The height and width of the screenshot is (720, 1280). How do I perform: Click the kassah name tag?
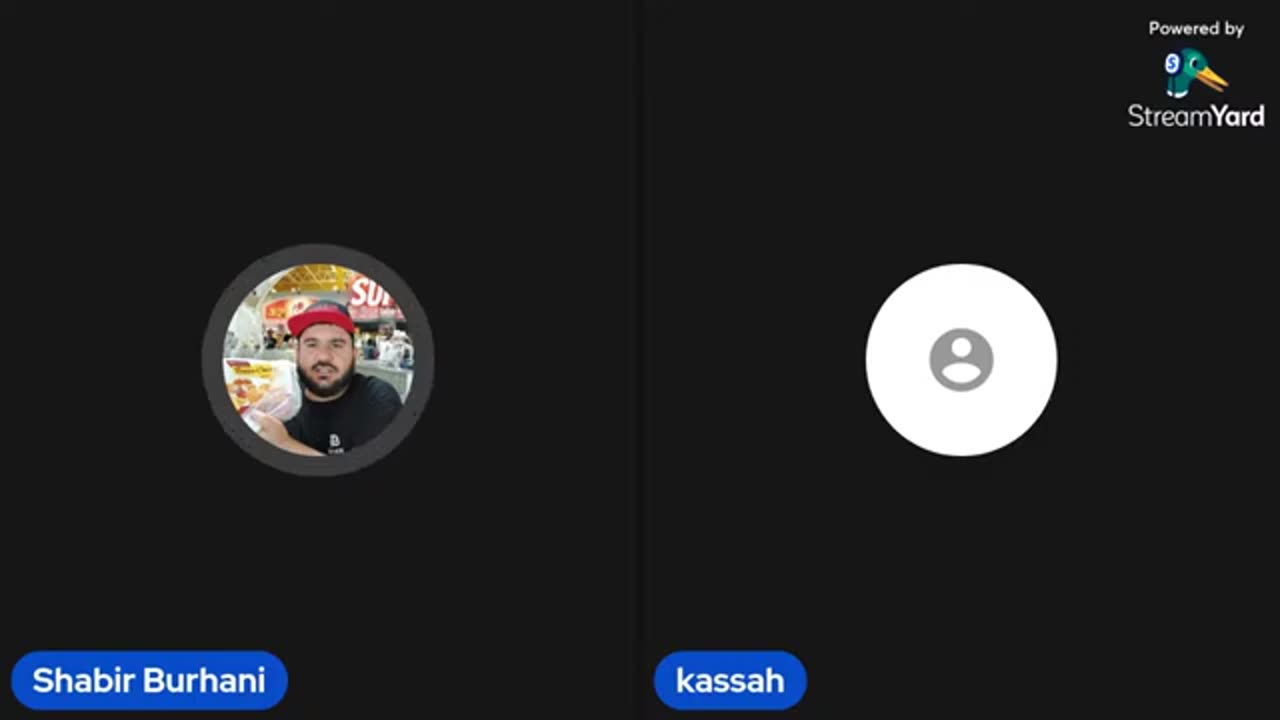point(730,681)
